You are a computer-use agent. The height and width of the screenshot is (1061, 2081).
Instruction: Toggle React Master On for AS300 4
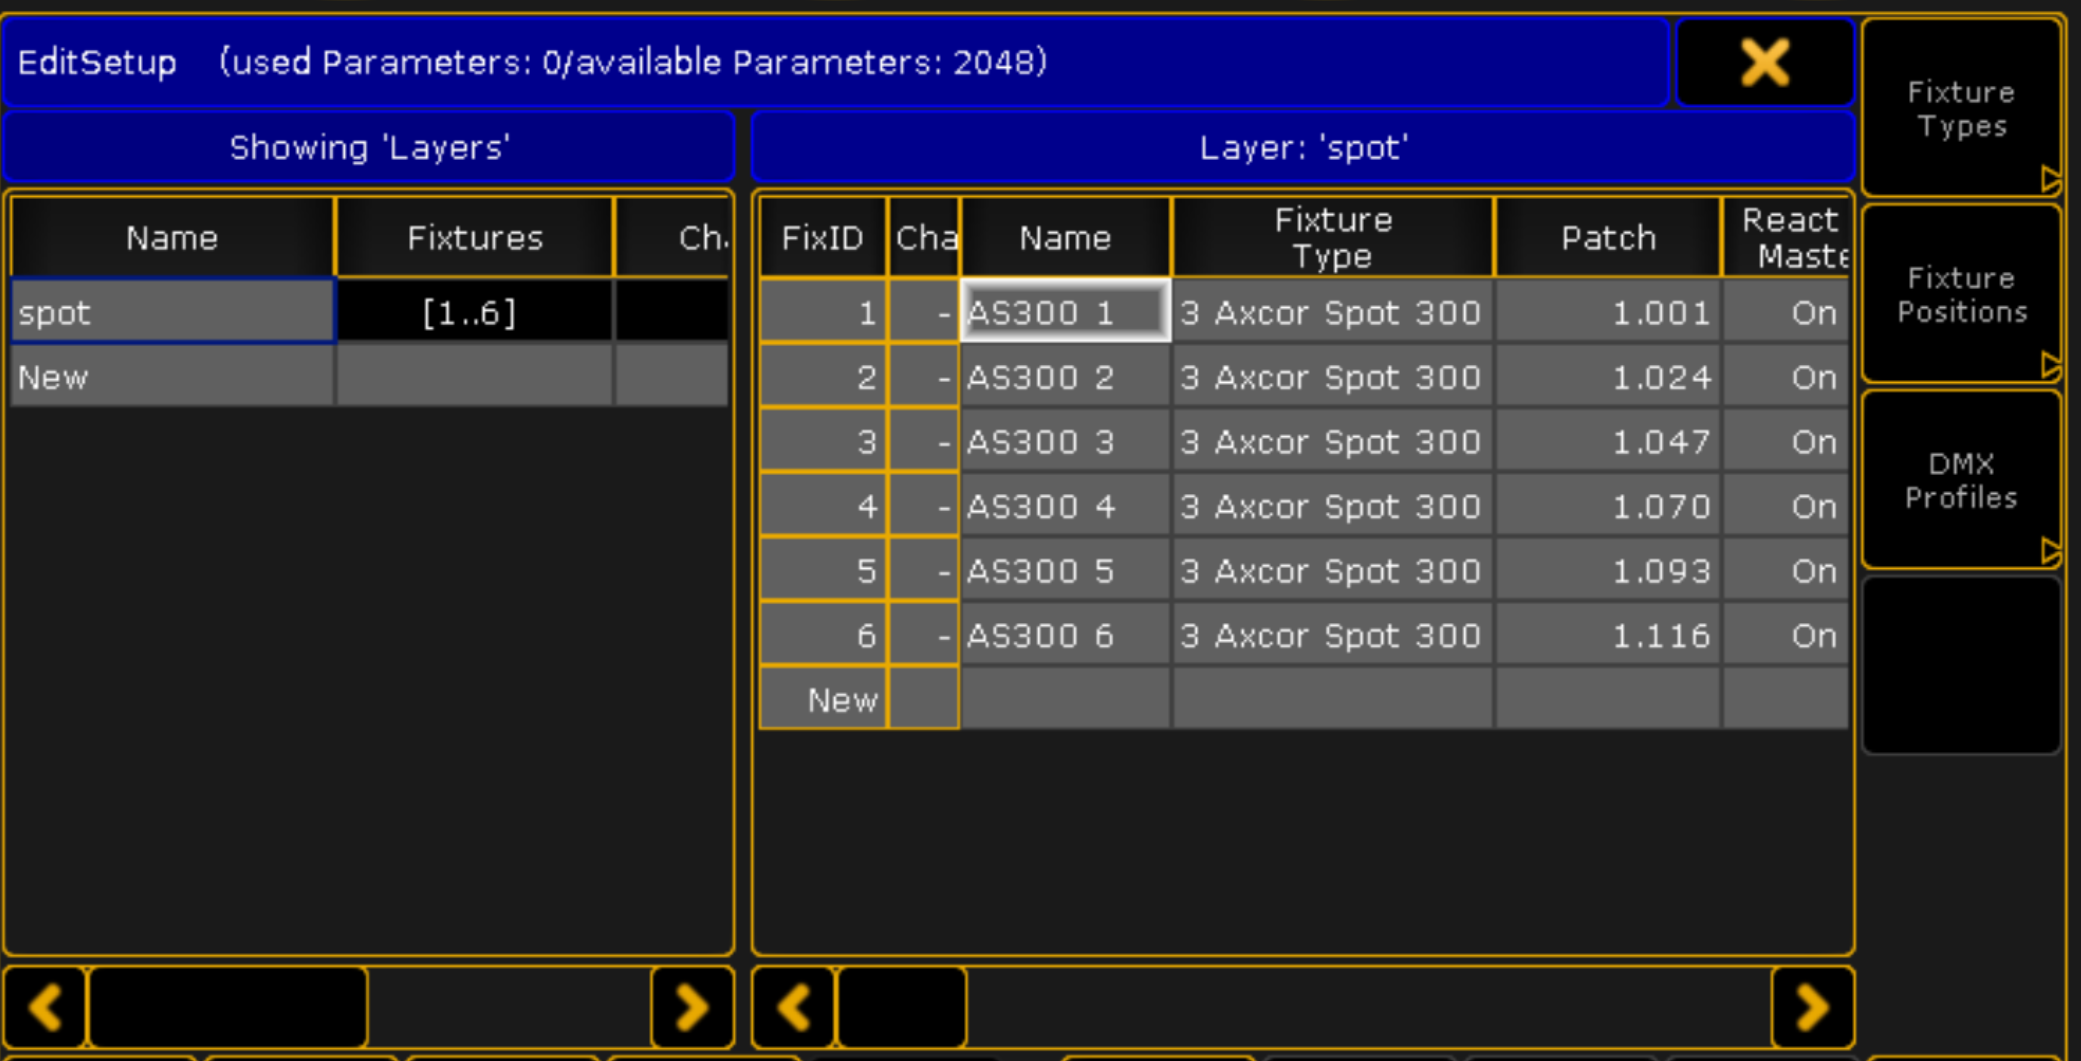click(x=1786, y=506)
